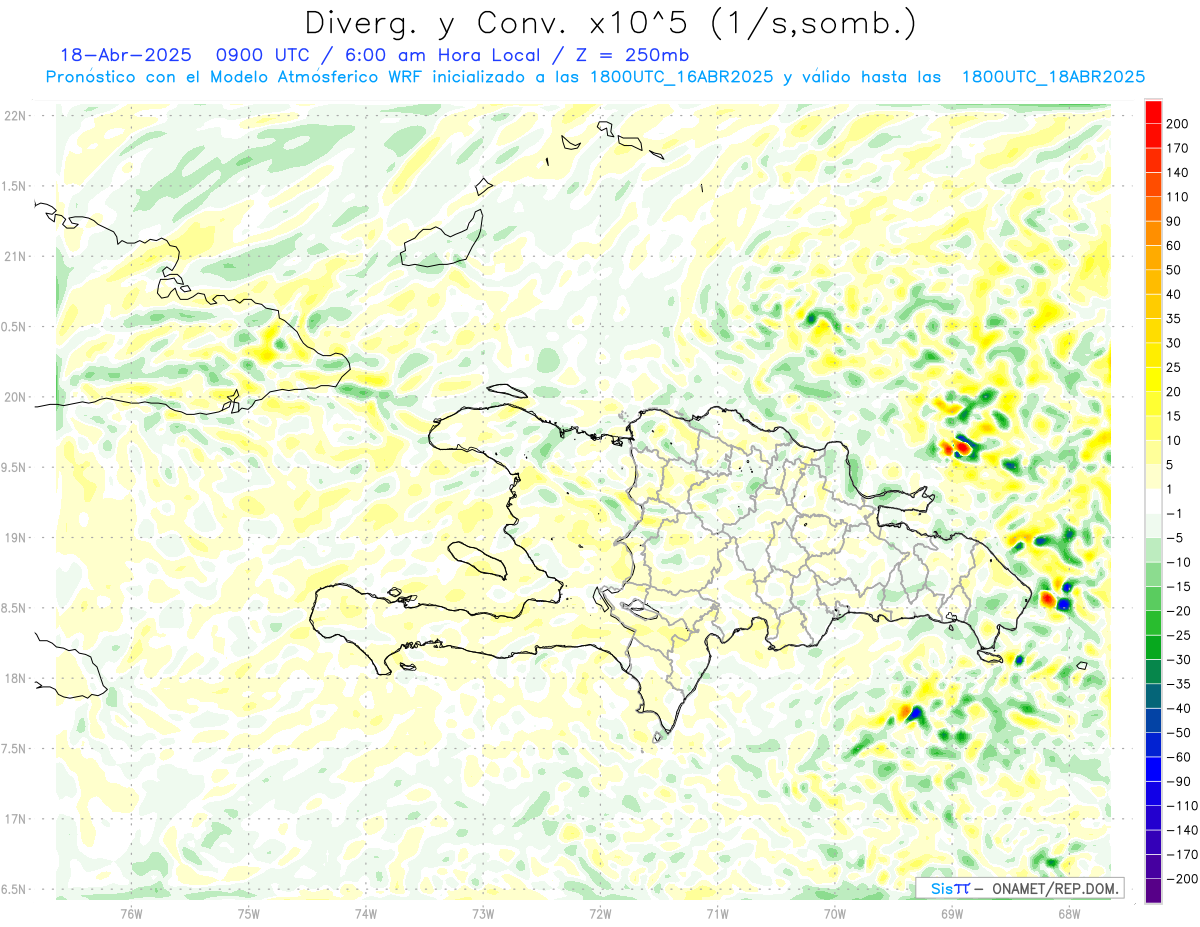The height and width of the screenshot is (927, 1200).
Task: Click the blue swatch between -60 and -90
Action: 1153,769
